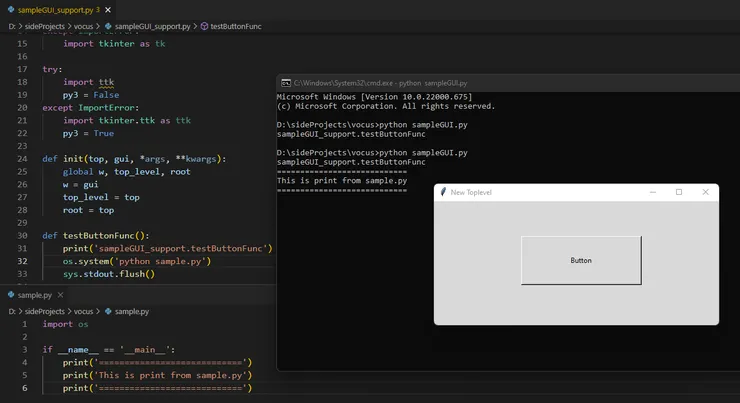Click the Tk feather icon in New Toplevel
Viewport: 740px width, 403px height.
443,192
